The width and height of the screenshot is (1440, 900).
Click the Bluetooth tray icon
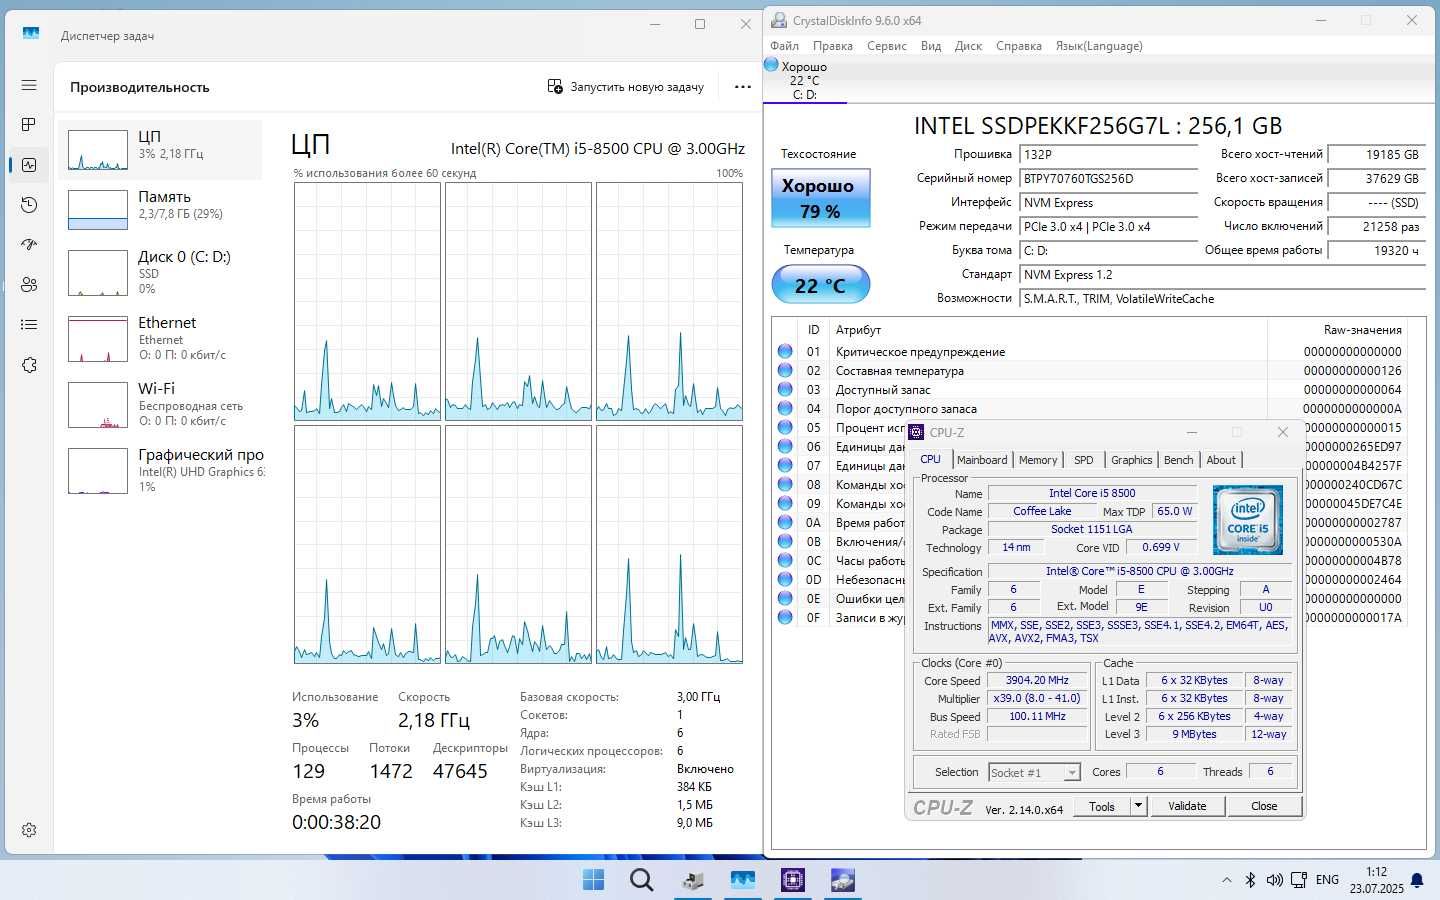coord(1250,880)
